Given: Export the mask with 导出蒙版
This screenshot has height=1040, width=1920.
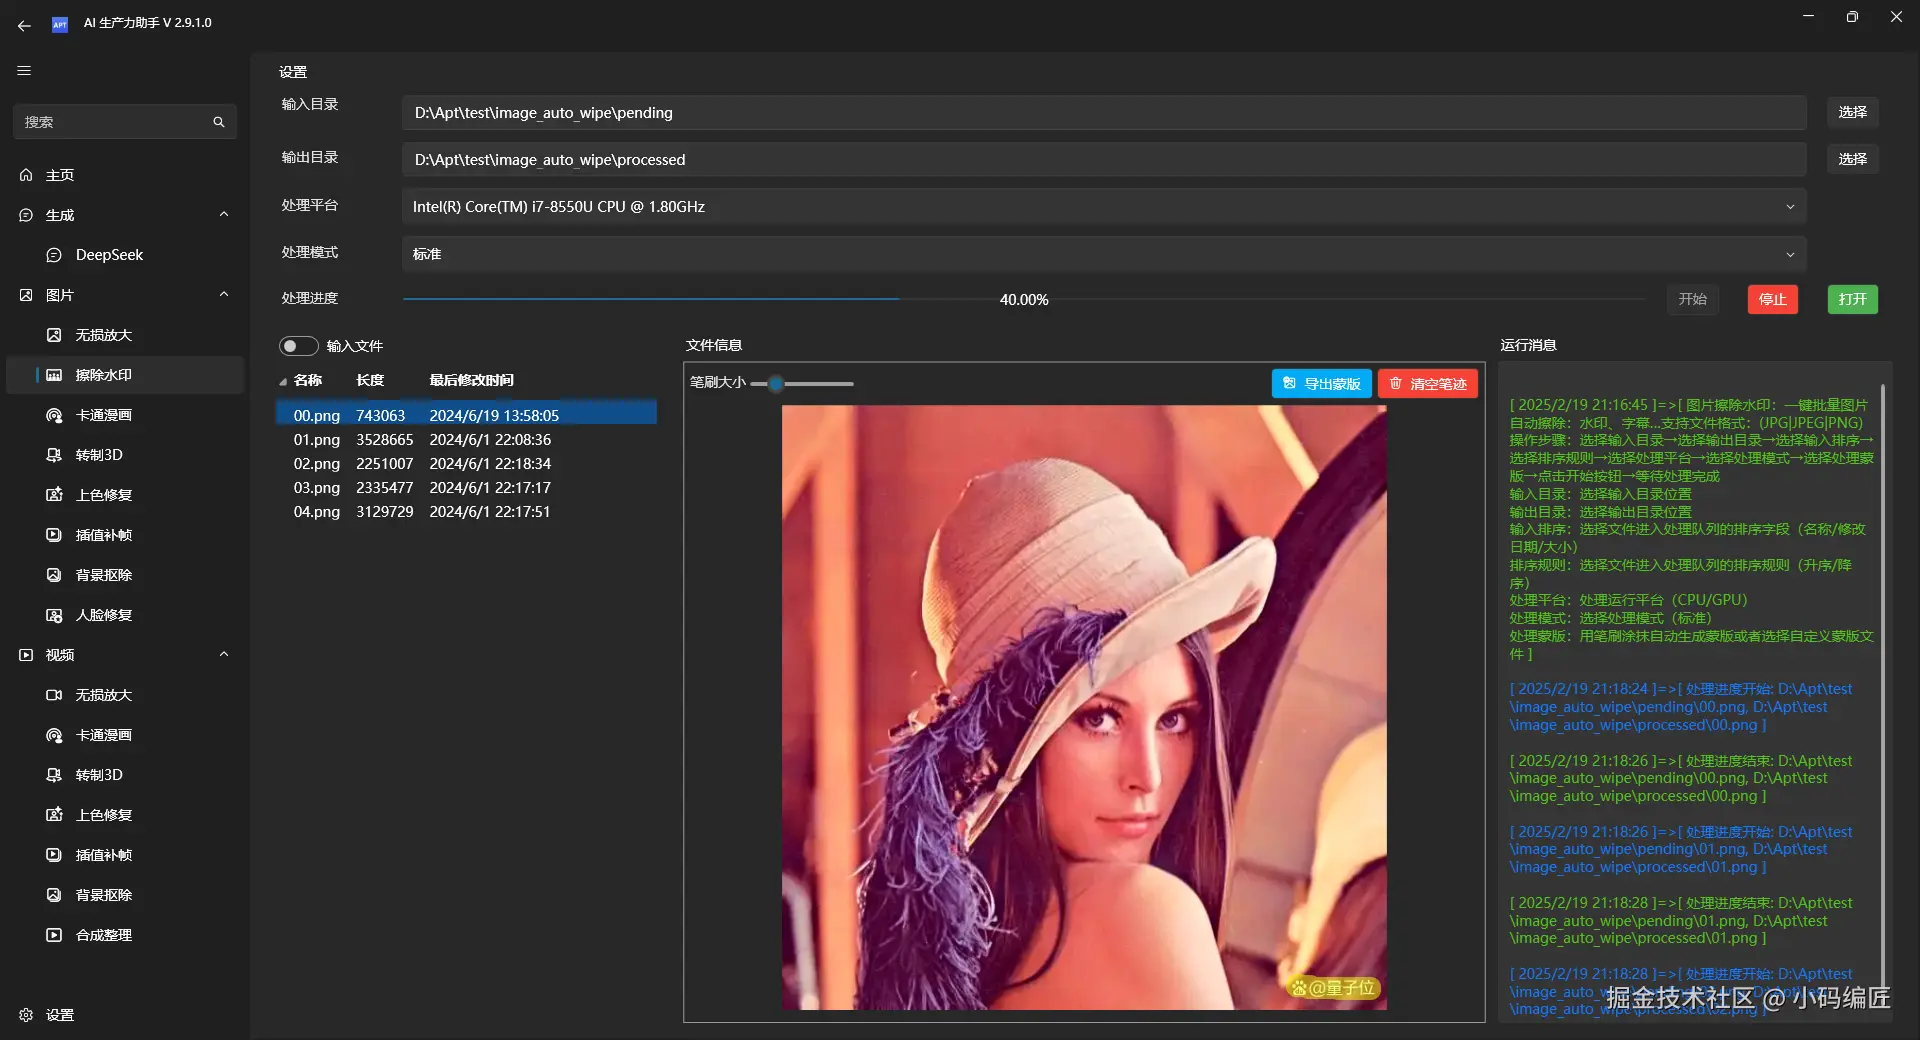Looking at the screenshot, I should (x=1321, y=384).
